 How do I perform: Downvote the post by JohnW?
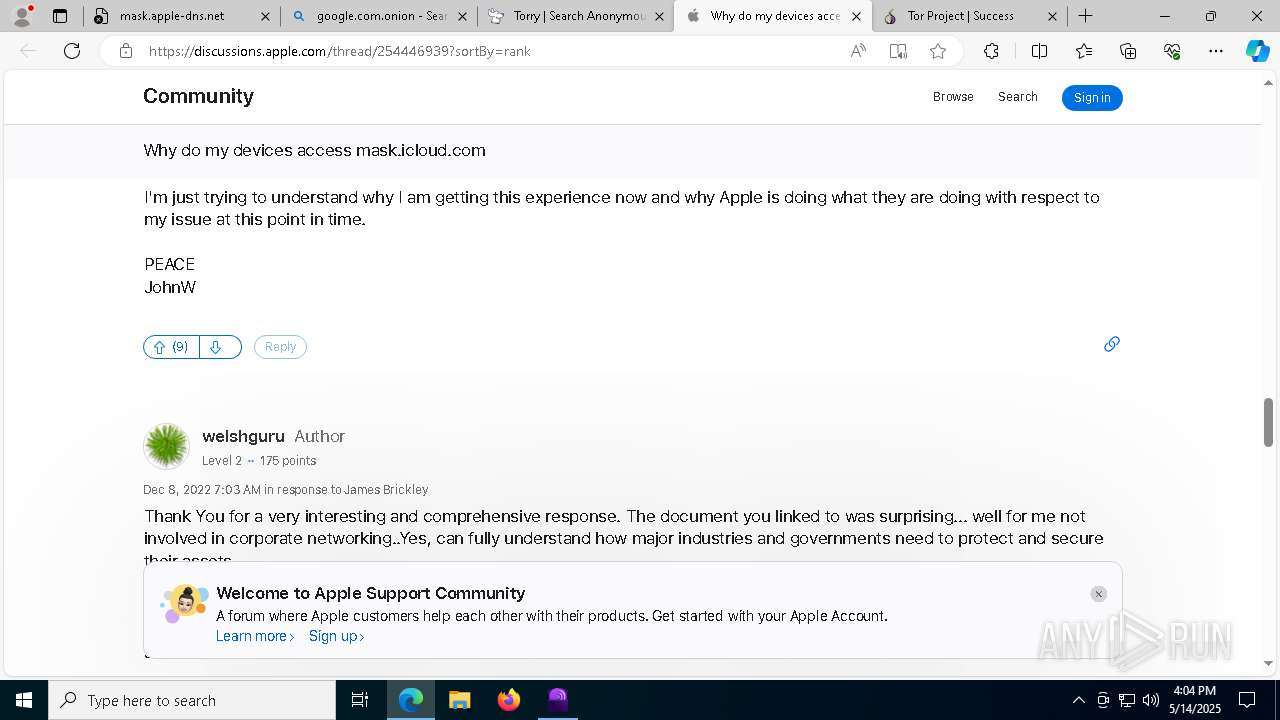220,347
